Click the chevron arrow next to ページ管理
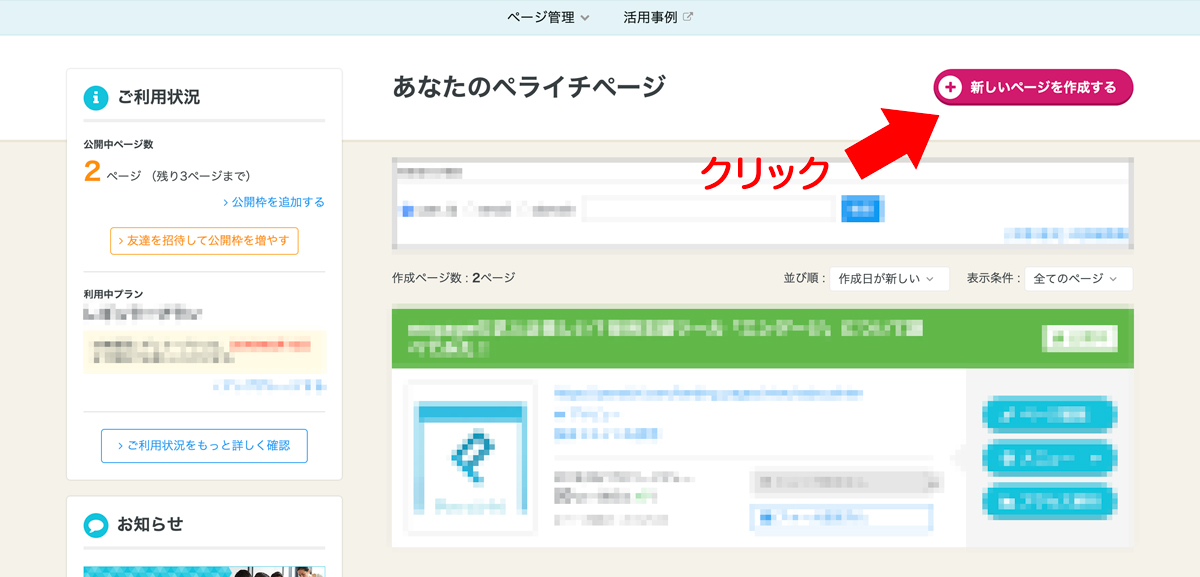Screen dimensions: 1200x577 point(585,18)
